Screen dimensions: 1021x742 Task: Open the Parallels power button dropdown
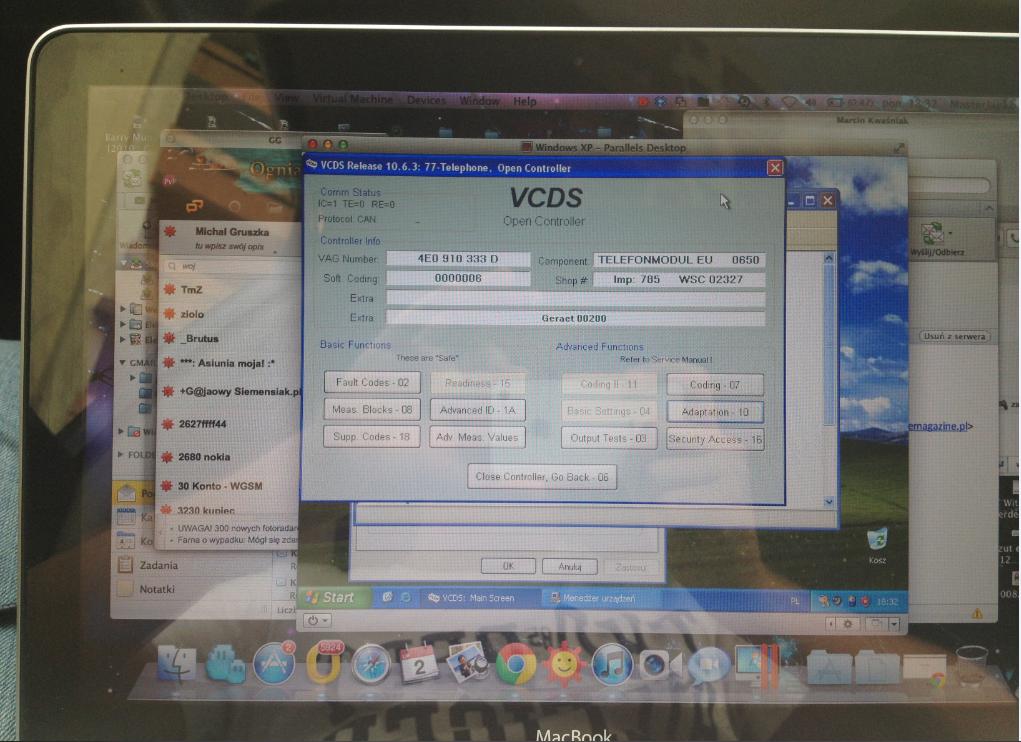pyautogui.click(x=317, y=620)
